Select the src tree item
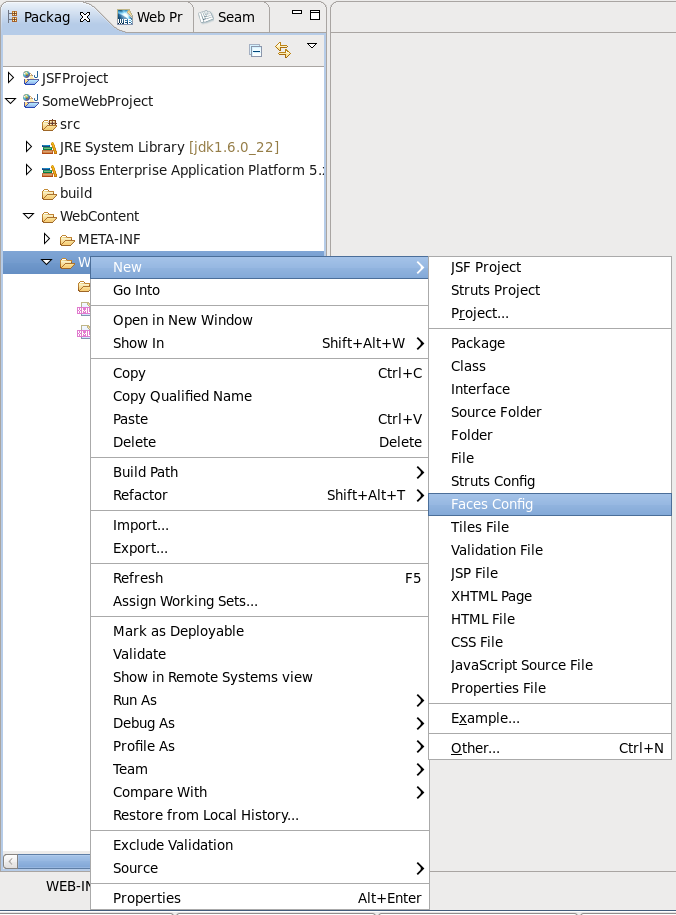 [69, 124]
